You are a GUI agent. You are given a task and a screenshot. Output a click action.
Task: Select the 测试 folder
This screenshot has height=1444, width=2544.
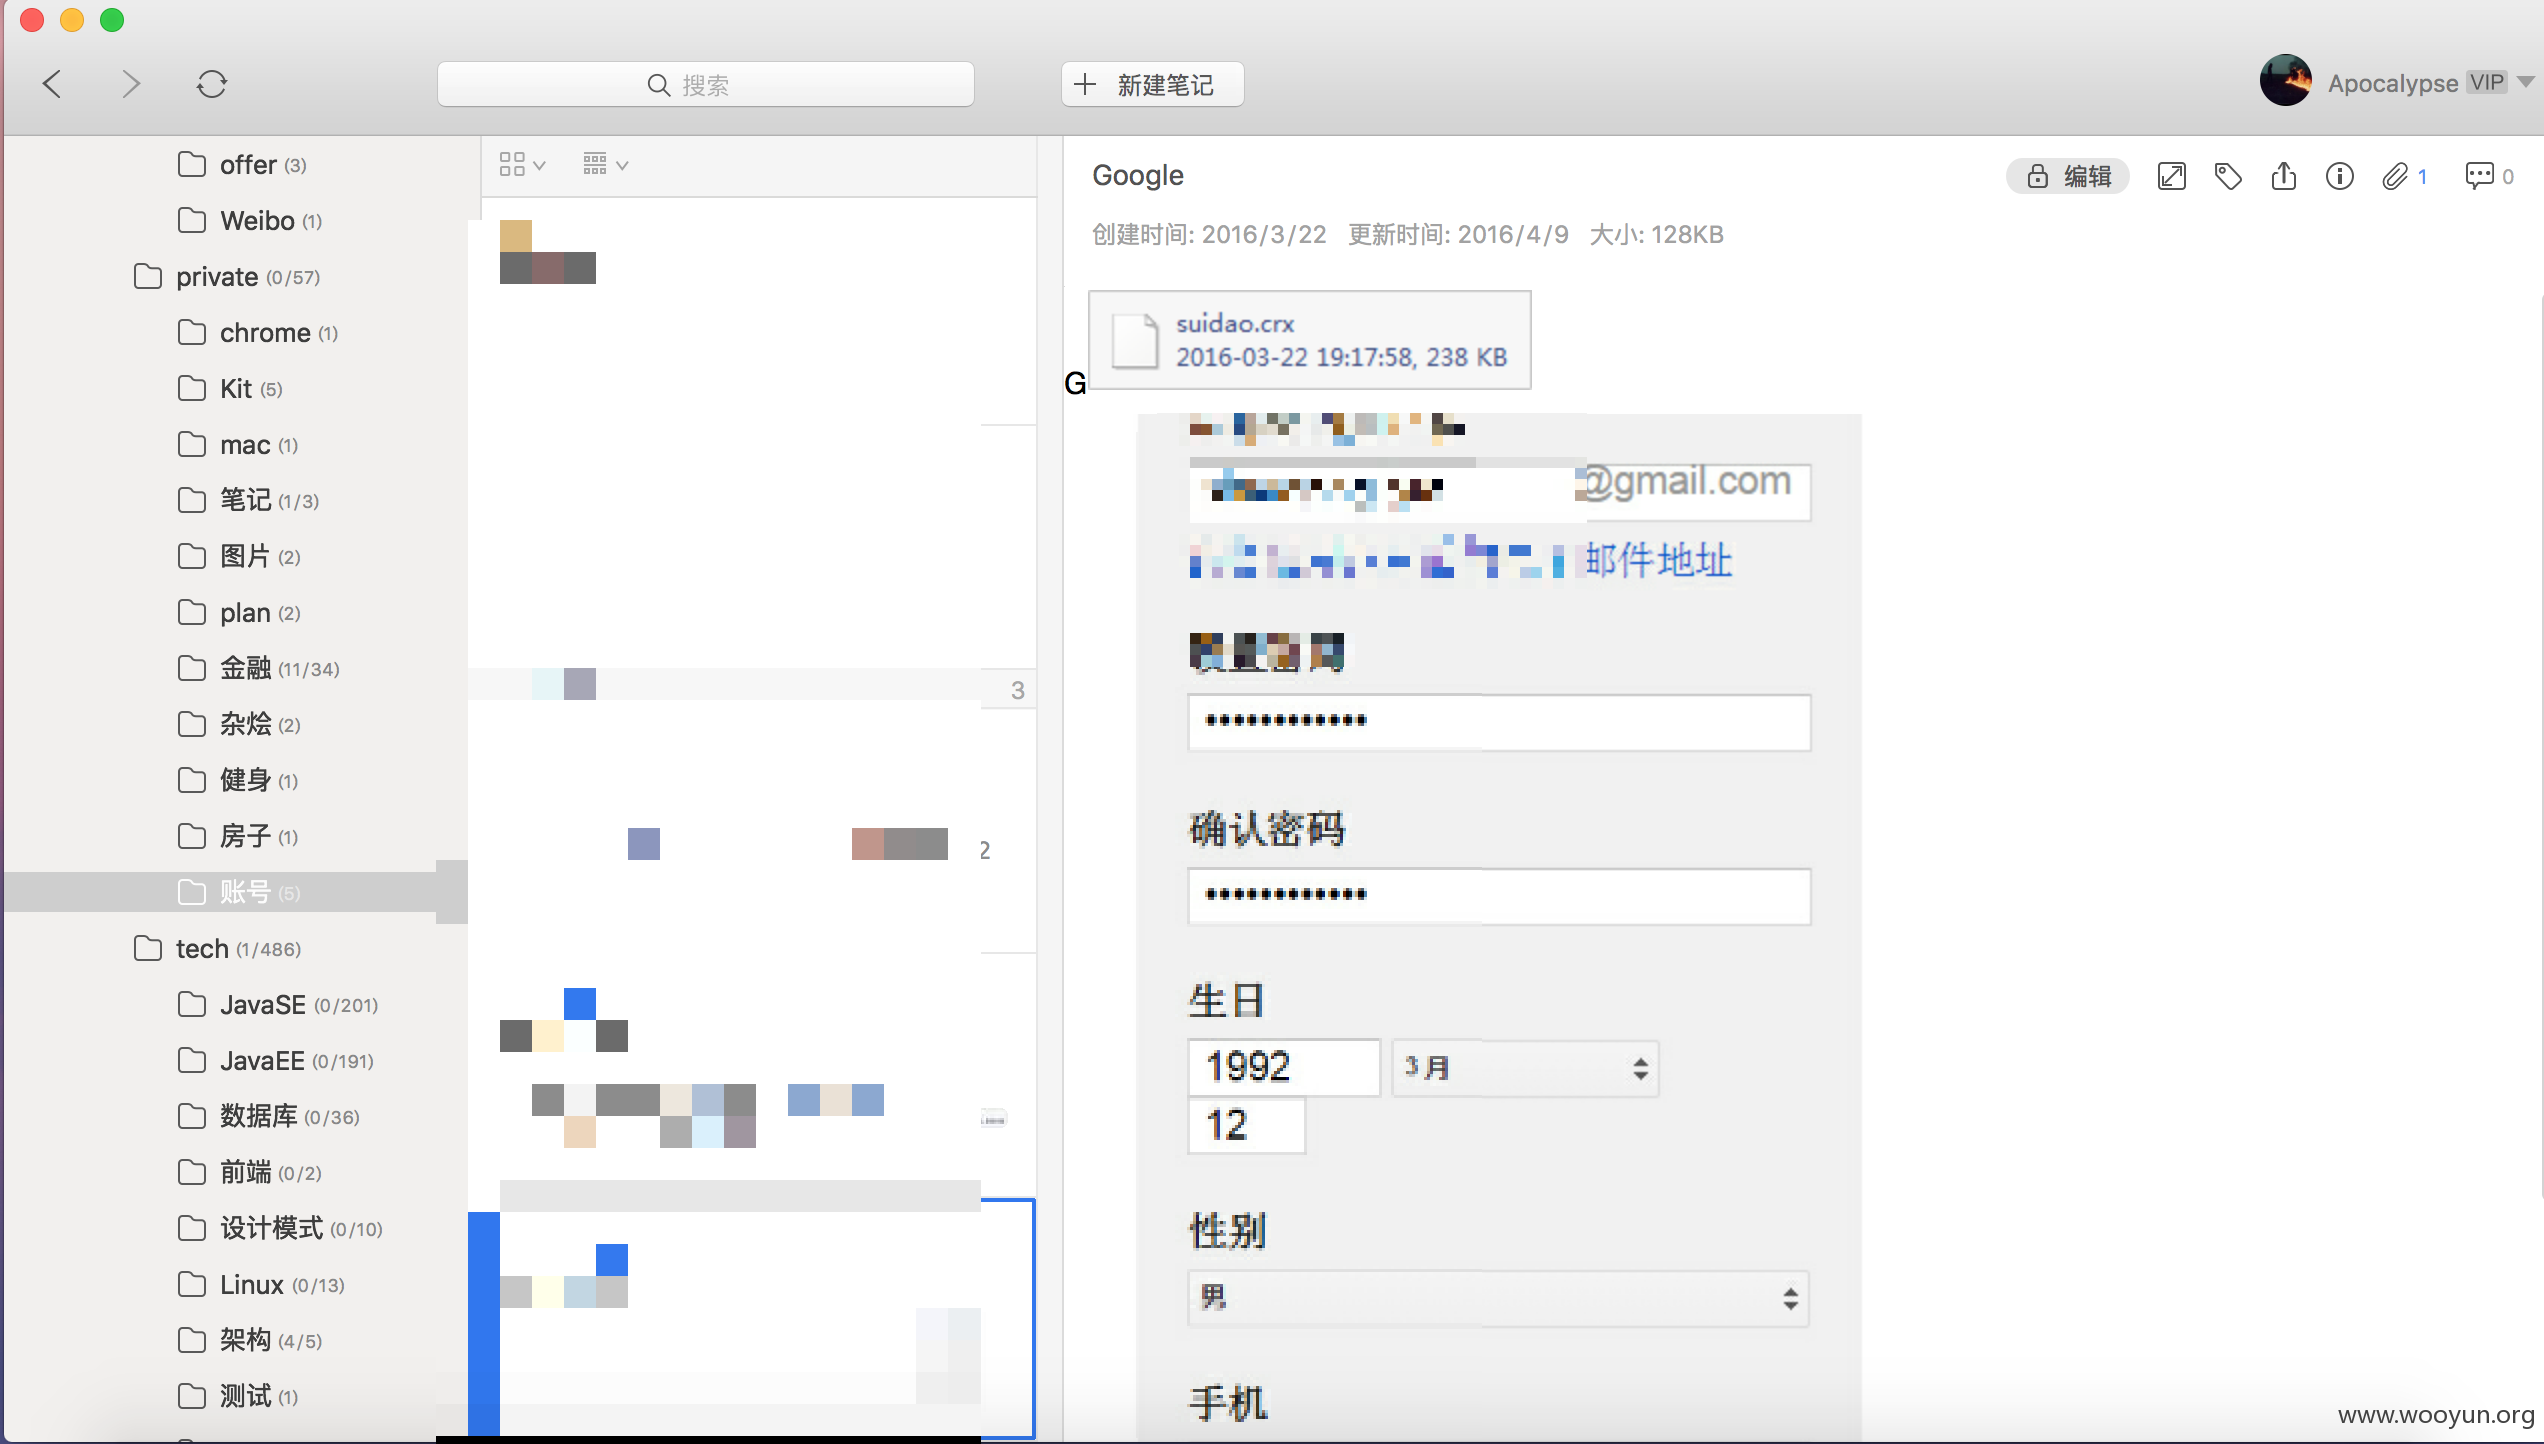[238, 1397]
